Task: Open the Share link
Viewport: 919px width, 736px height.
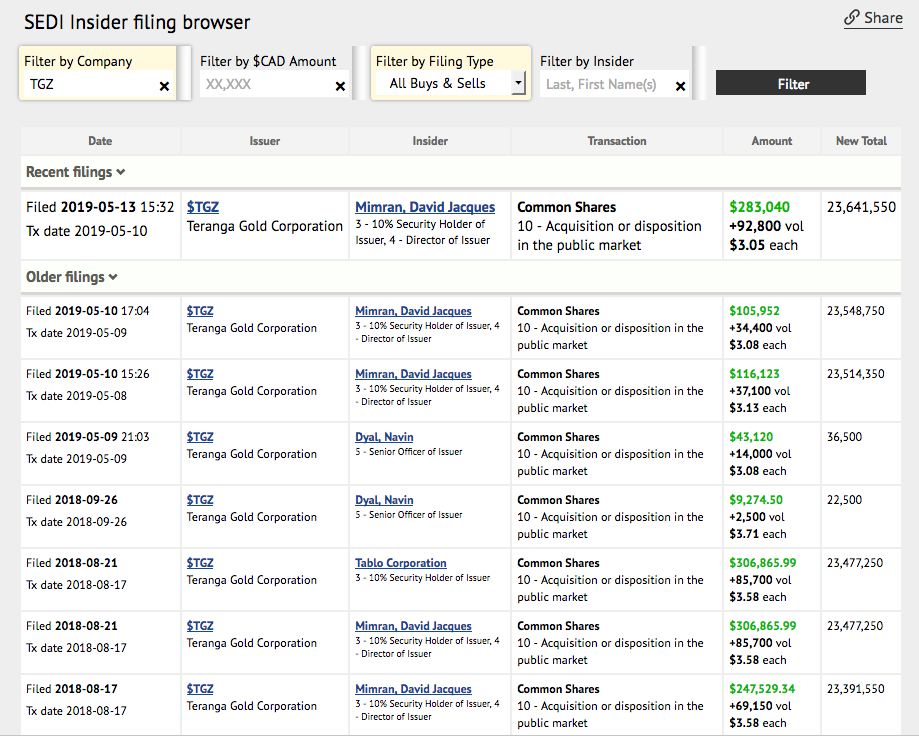Action: click(x=873, y=18)
